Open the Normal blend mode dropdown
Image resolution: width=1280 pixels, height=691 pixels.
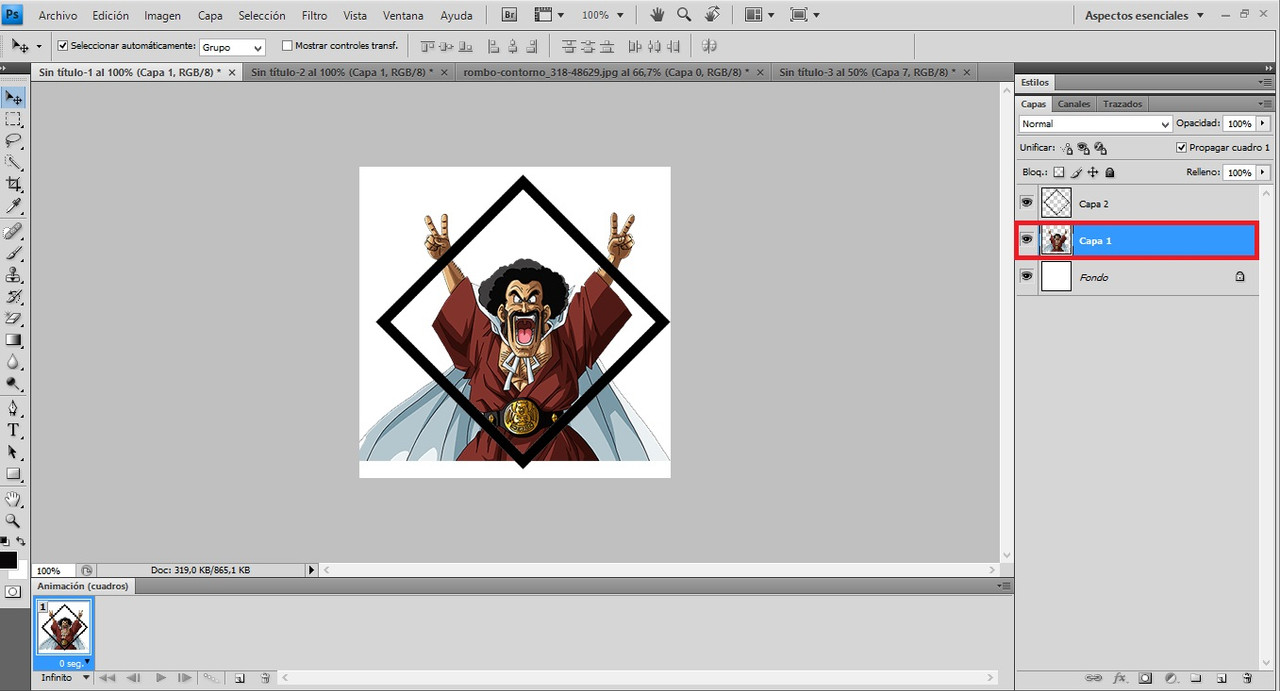click(x=1095, y=124)
